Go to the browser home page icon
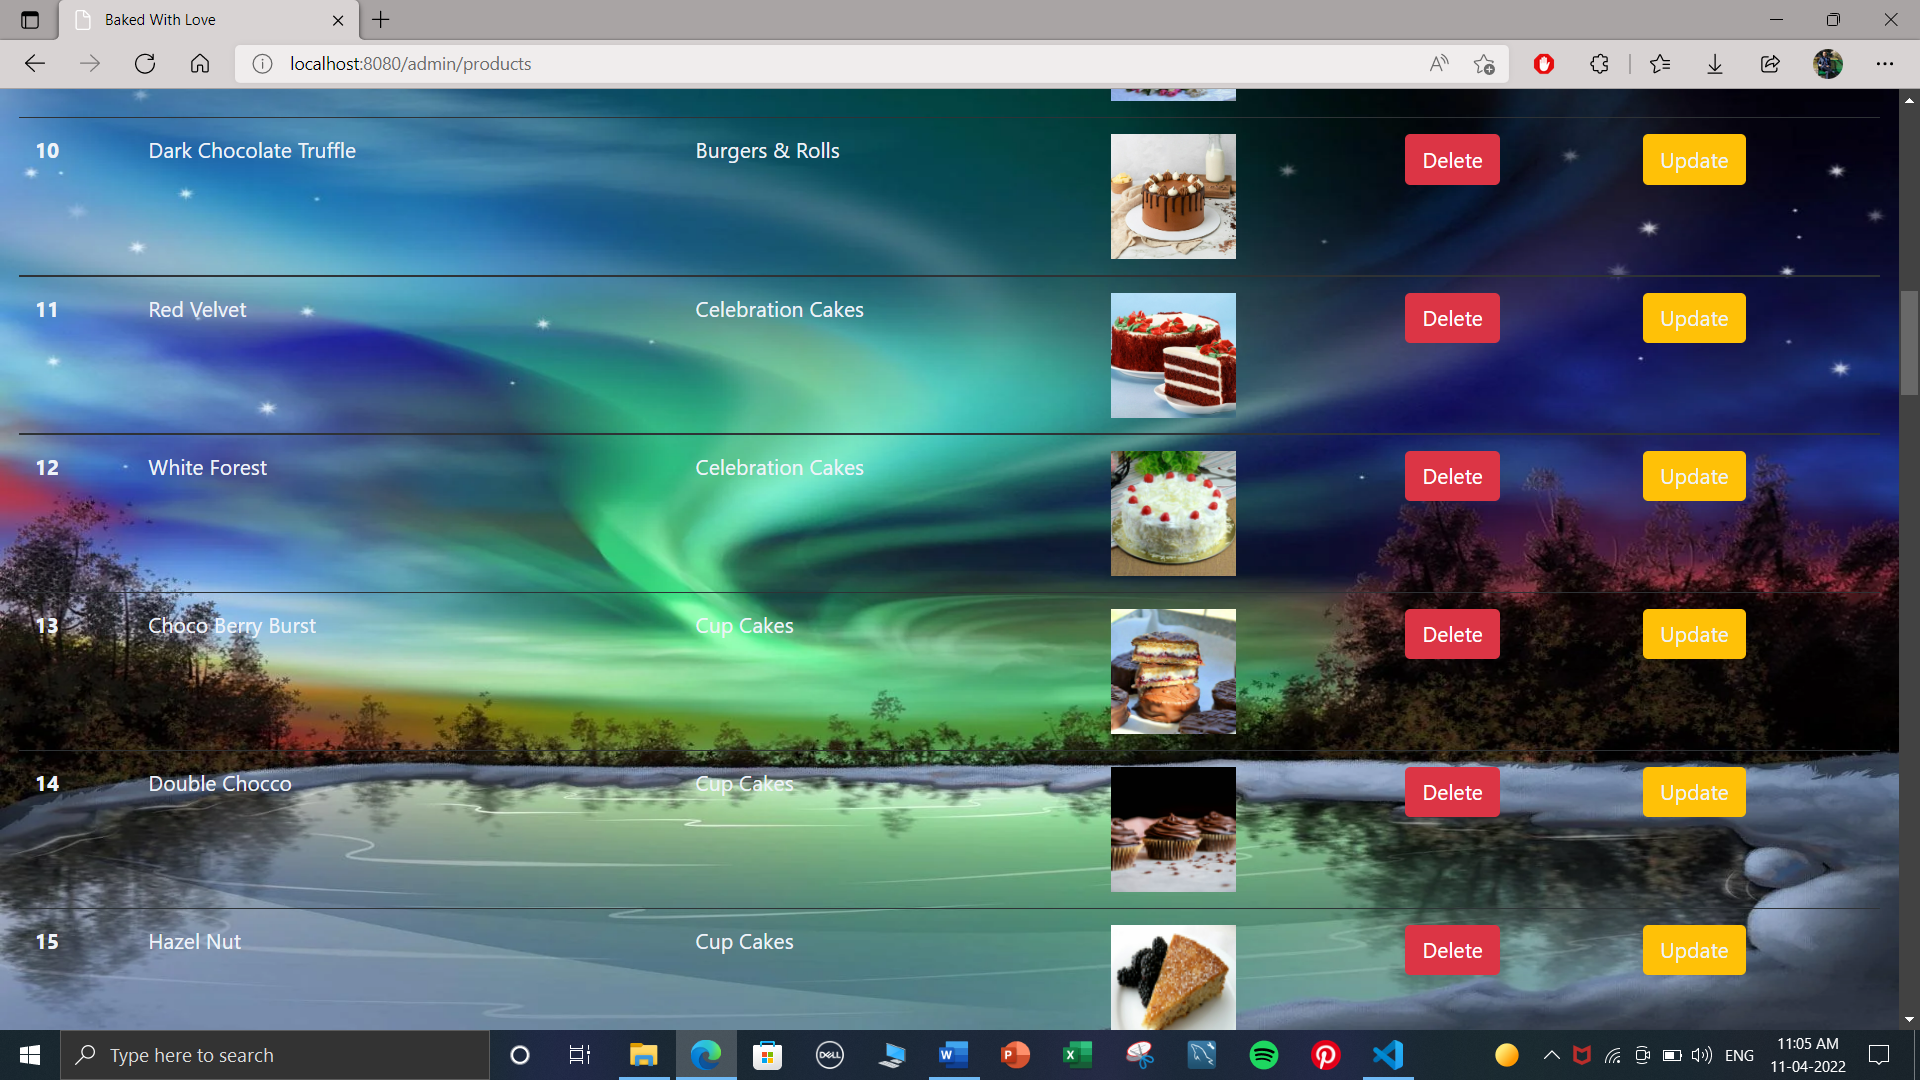 click(200, 64)
